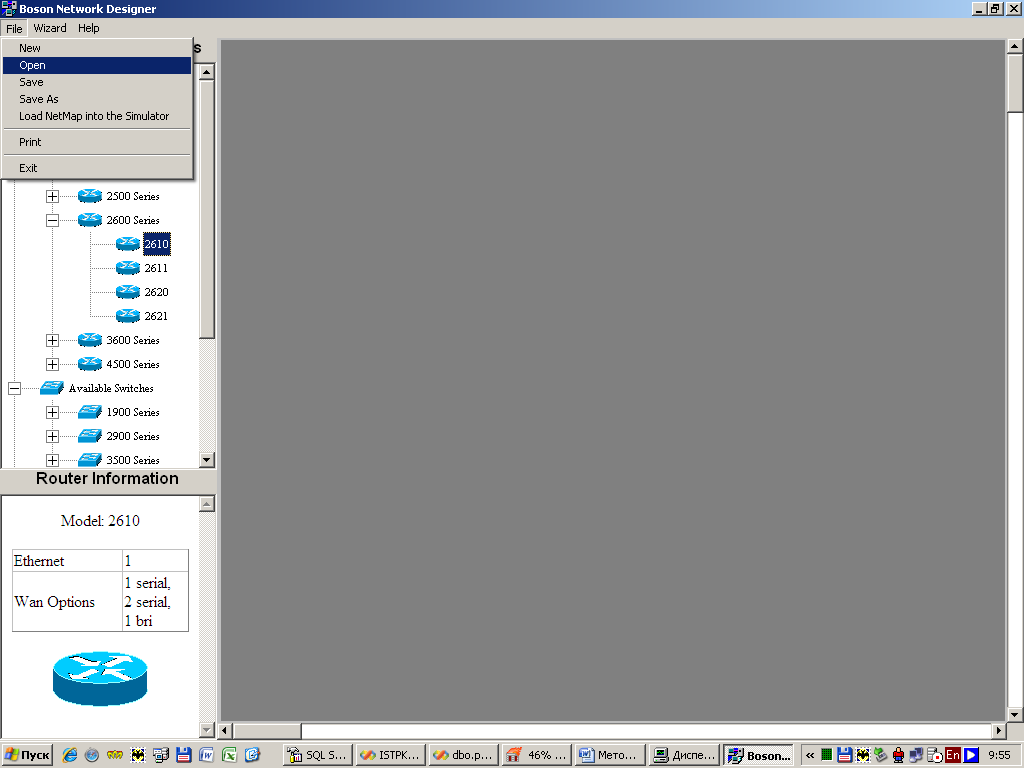The width and height of the screenshot is (1024, 768).
Task: Choose Print from the File menu
Action: click(97, 142)
